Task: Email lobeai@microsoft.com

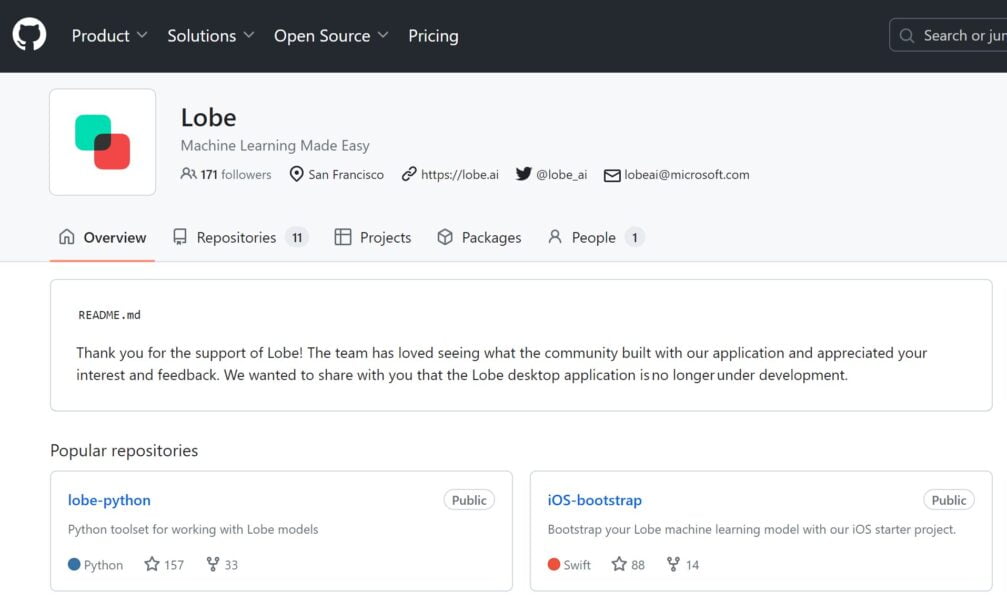Action: pos(687,175)
